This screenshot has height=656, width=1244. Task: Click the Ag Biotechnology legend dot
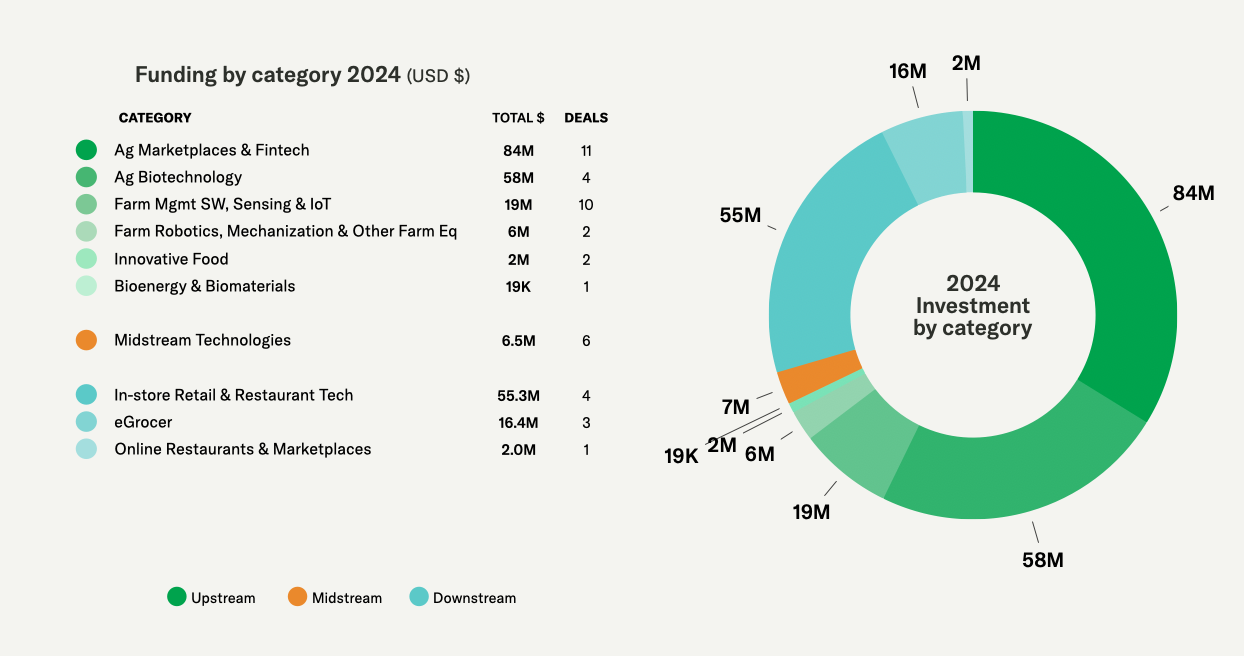coord(87,177)
